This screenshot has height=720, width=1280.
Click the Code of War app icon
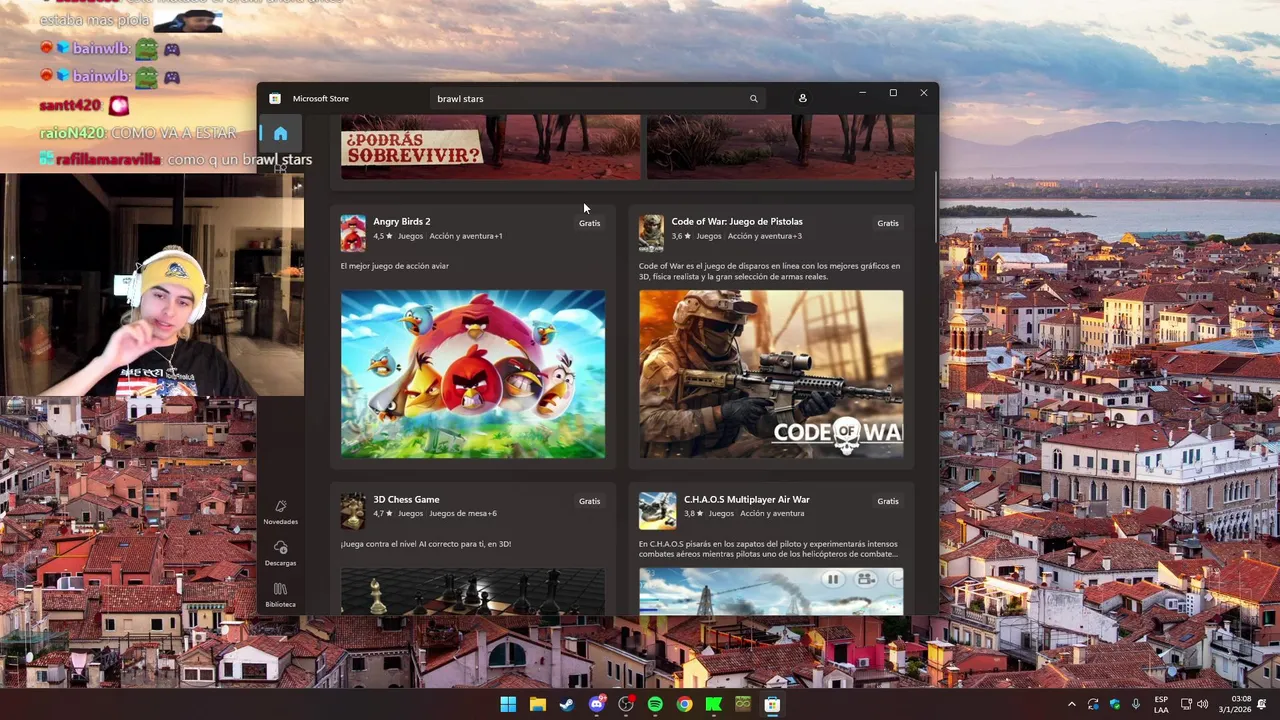[x=651, y=233]
